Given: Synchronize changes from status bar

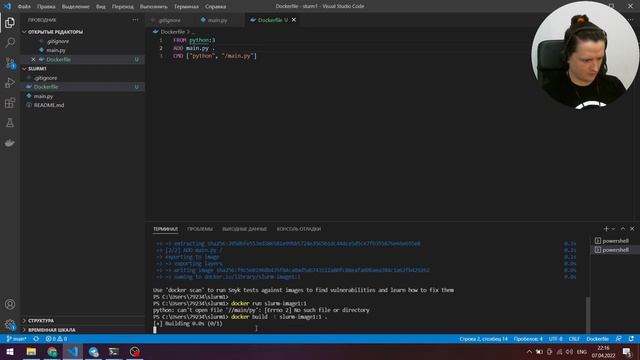Looking at the screenshot, I should pos(36,339).
